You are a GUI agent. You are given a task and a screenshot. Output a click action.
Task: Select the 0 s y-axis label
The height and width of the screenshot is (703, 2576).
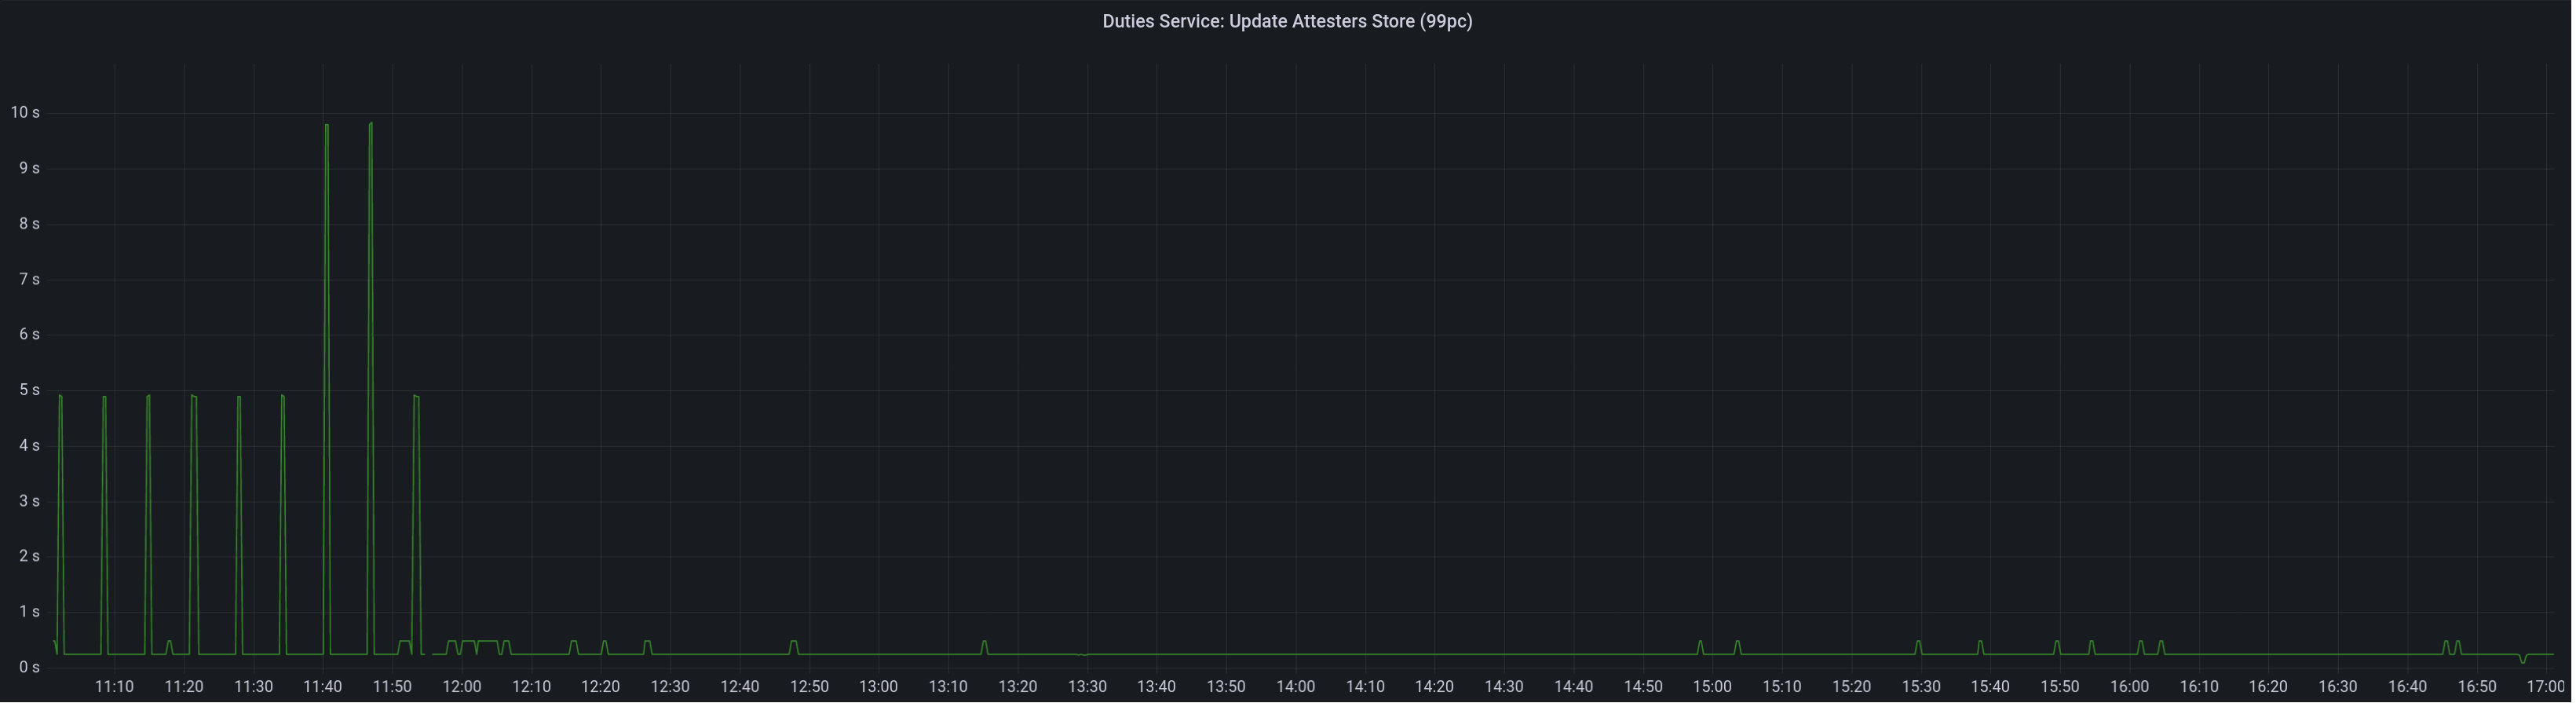[29, 667]
